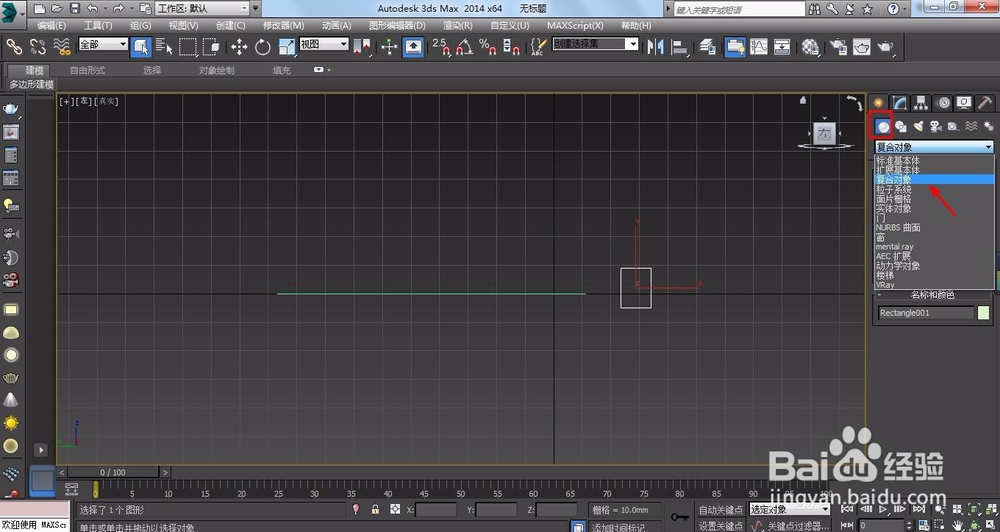Screen dimensions: 1000x532
Task: Click the Select and Manipulate icon
Action: (389, 47)
